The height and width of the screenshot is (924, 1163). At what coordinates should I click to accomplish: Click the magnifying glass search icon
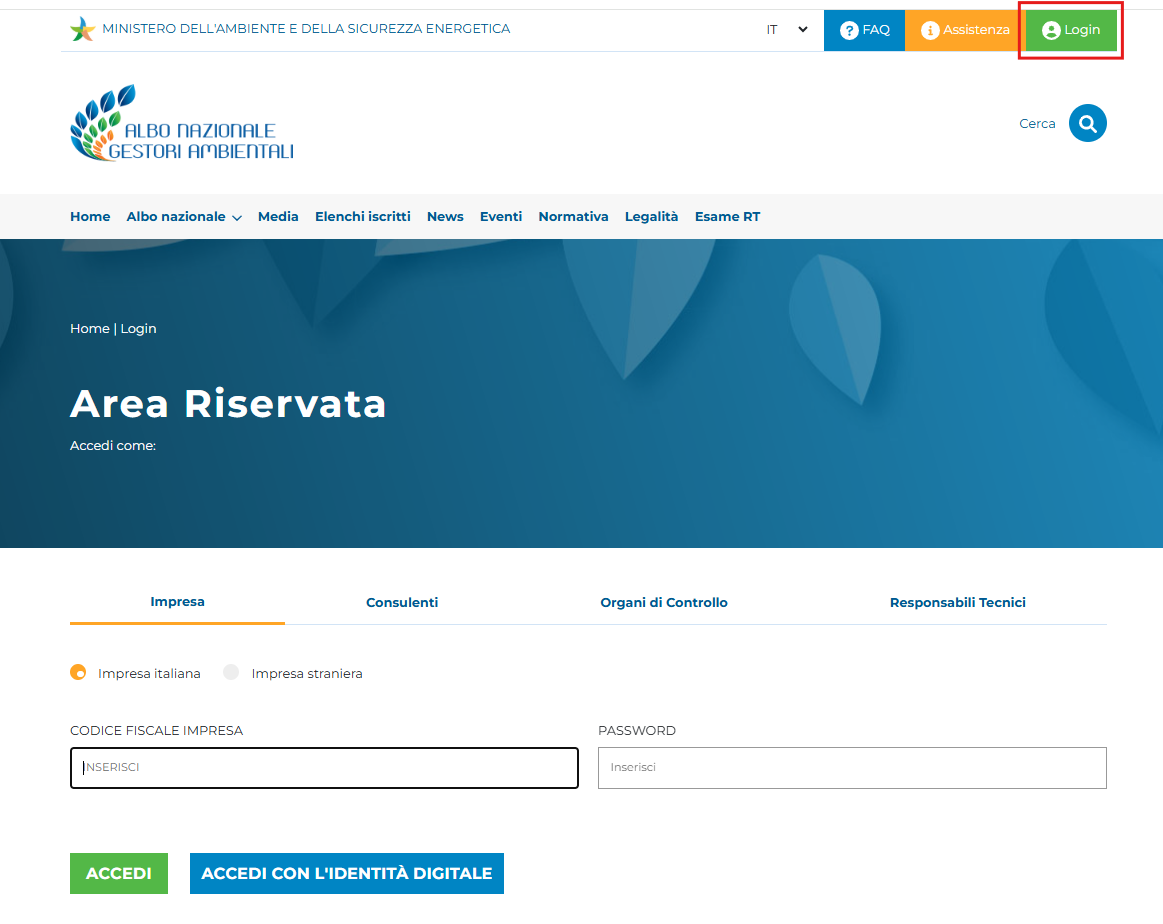point(1087,123)
